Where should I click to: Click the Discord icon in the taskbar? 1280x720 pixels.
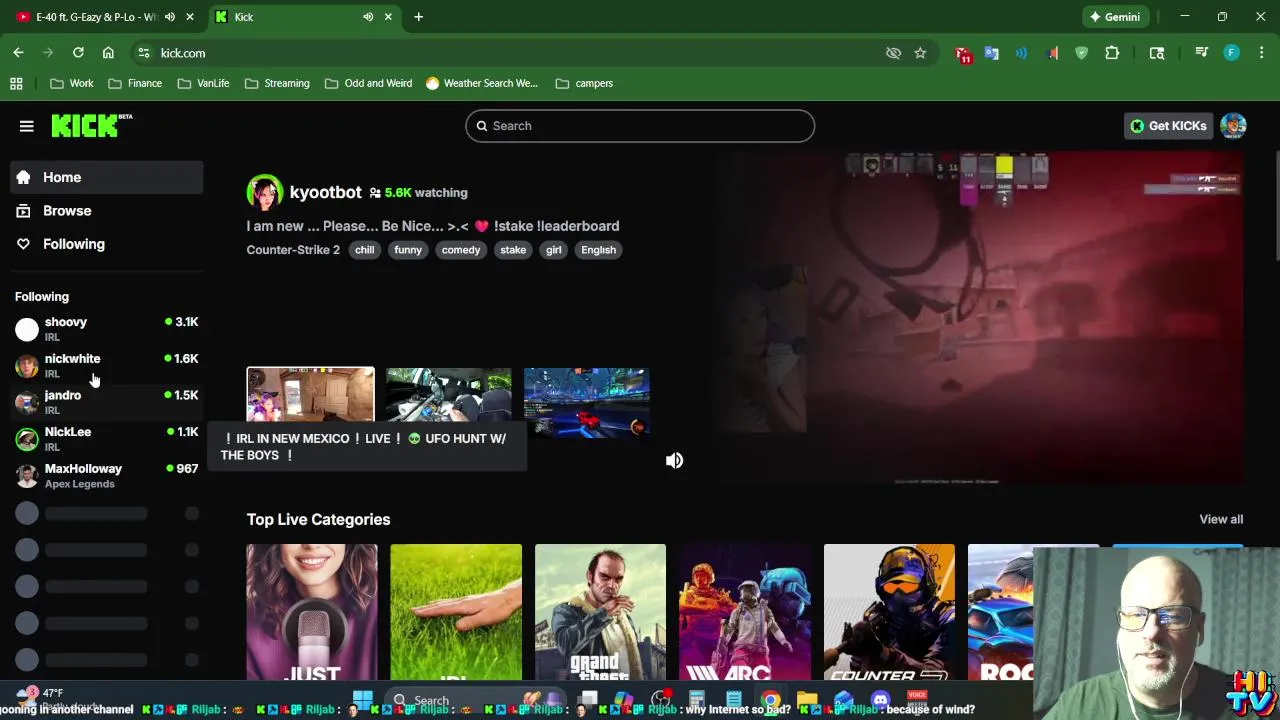click(x=880, y=700)
